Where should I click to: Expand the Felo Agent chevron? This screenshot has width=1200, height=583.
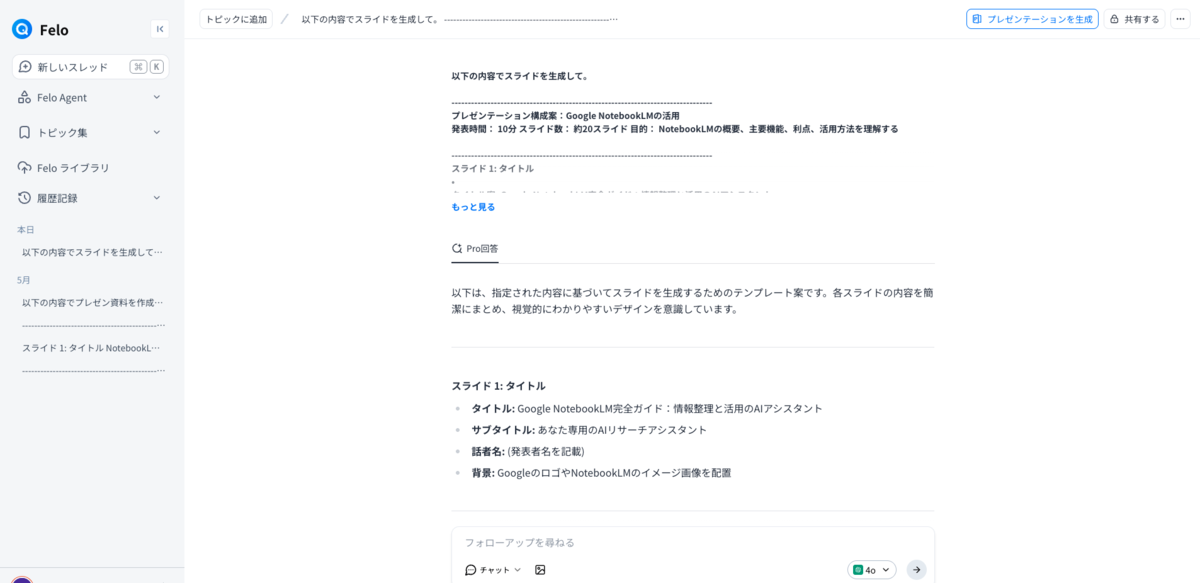[x=156, y=97]
